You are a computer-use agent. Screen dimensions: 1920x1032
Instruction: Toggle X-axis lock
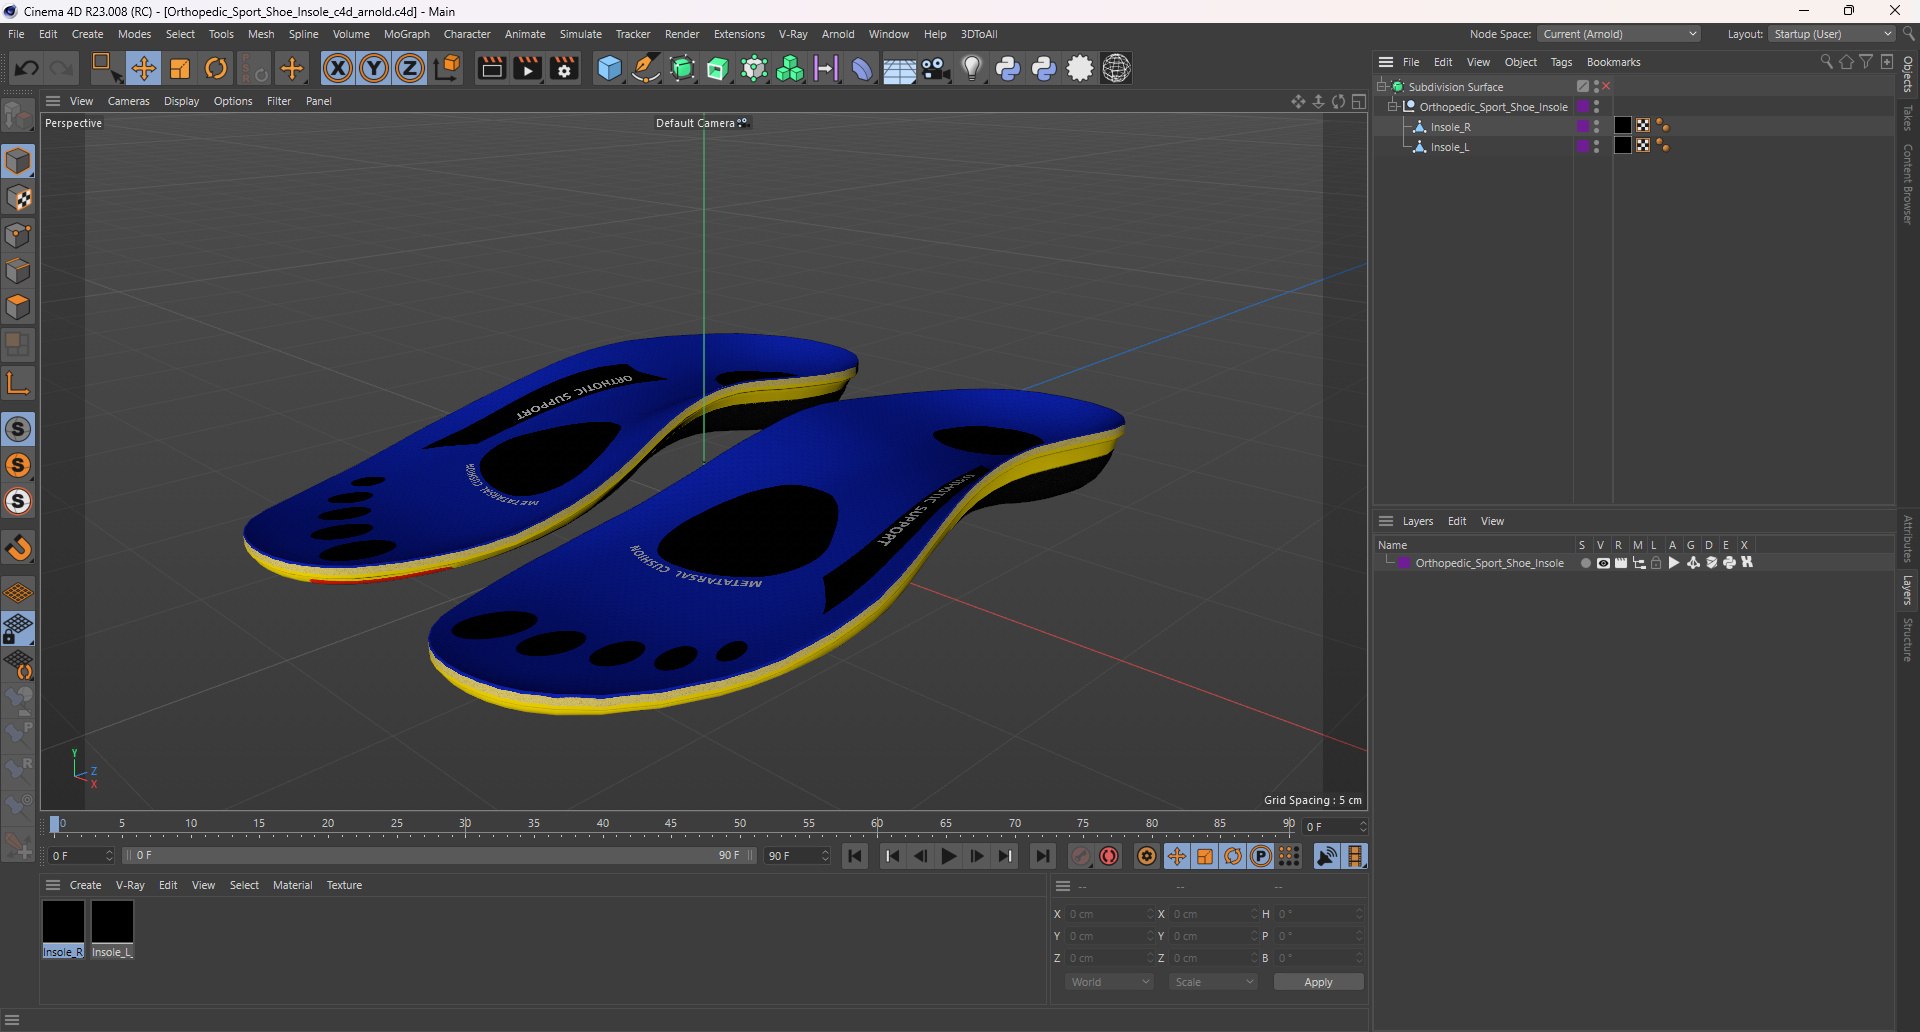[338, 69]
